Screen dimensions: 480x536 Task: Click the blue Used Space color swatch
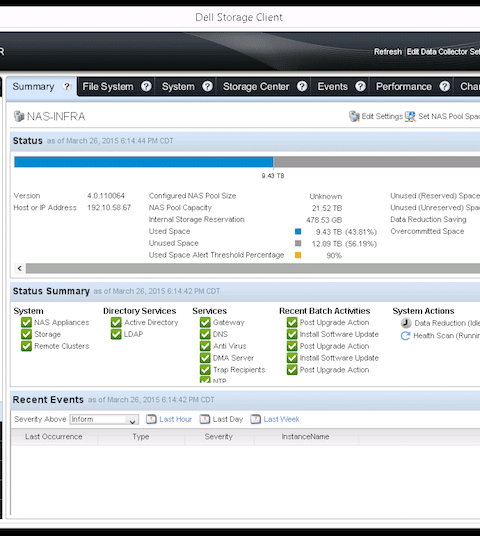(298, 231)
